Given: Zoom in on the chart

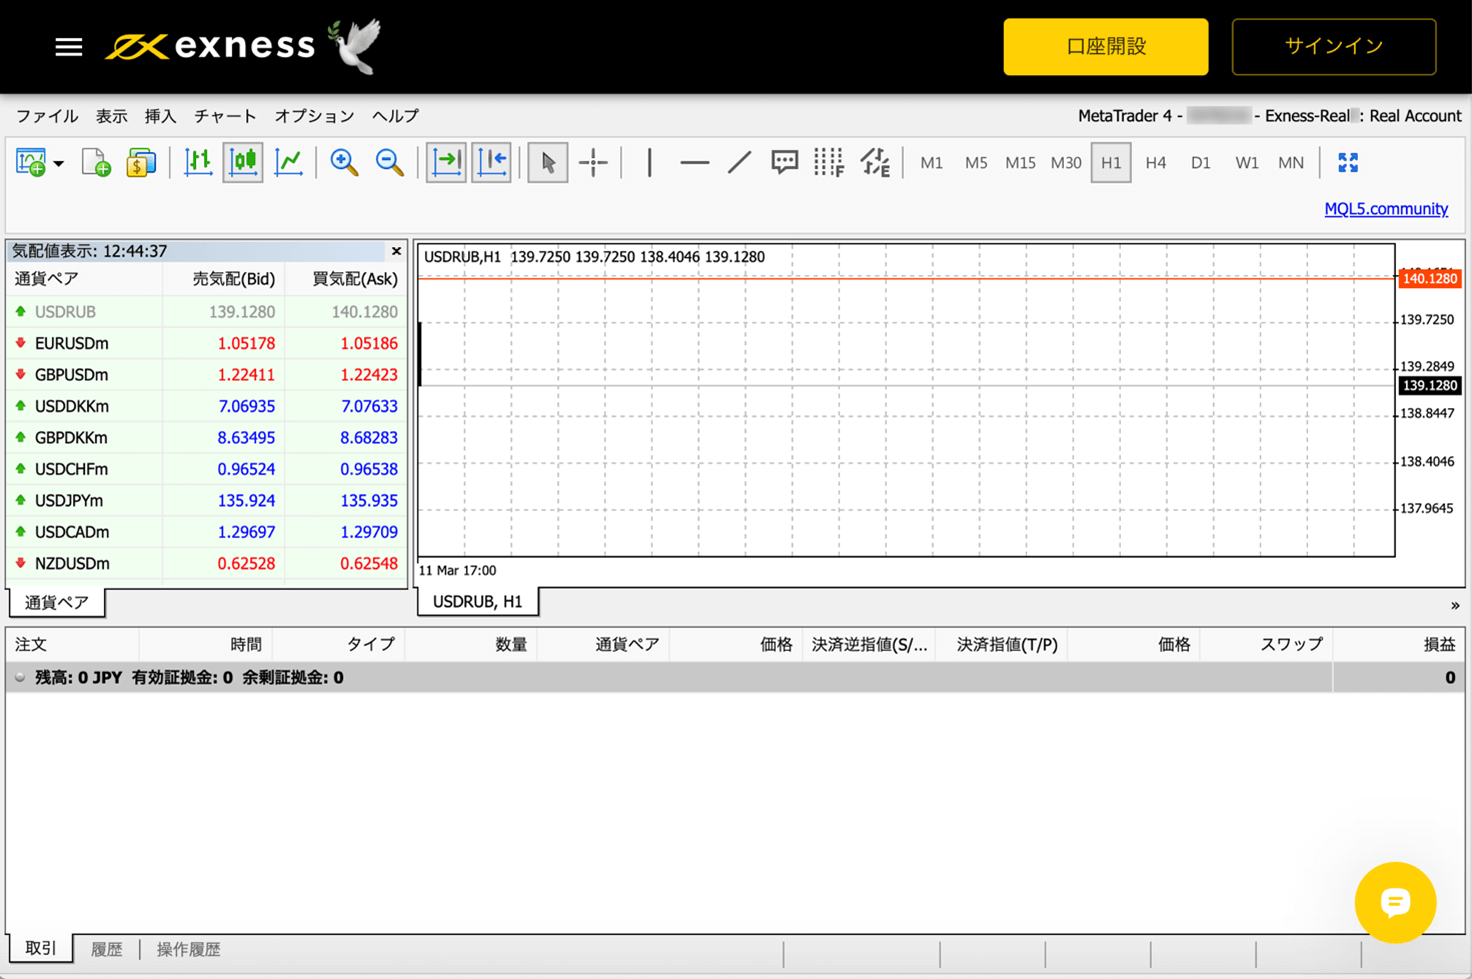Looking at the screenshot, I should [x=344, y=162].
